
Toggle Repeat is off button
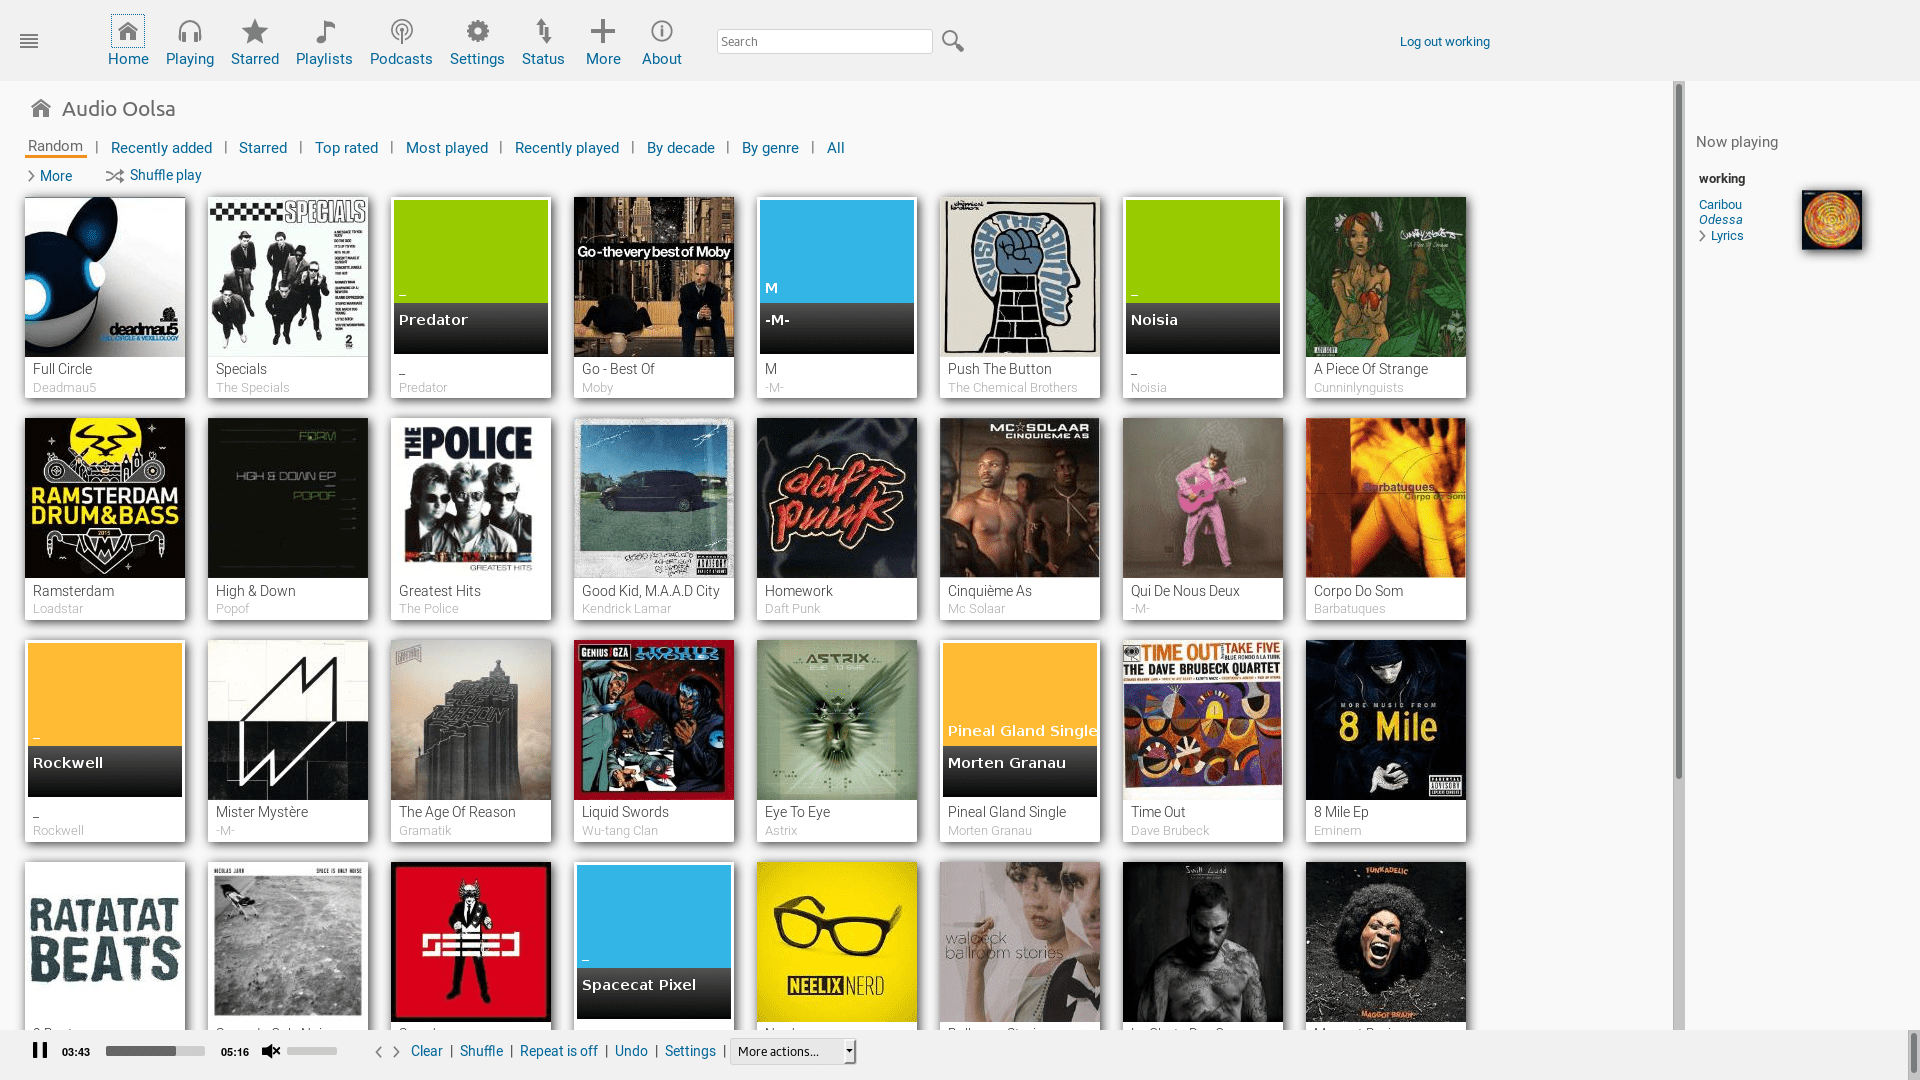click(558, 1051)
